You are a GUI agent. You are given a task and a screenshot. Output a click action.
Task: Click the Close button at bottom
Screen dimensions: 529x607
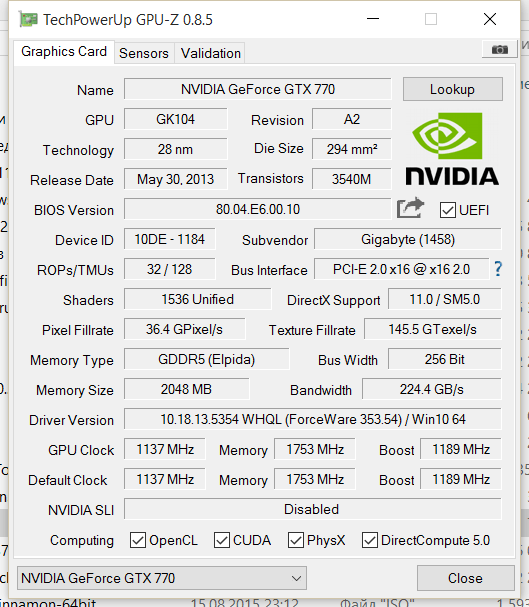click(466, 578)
